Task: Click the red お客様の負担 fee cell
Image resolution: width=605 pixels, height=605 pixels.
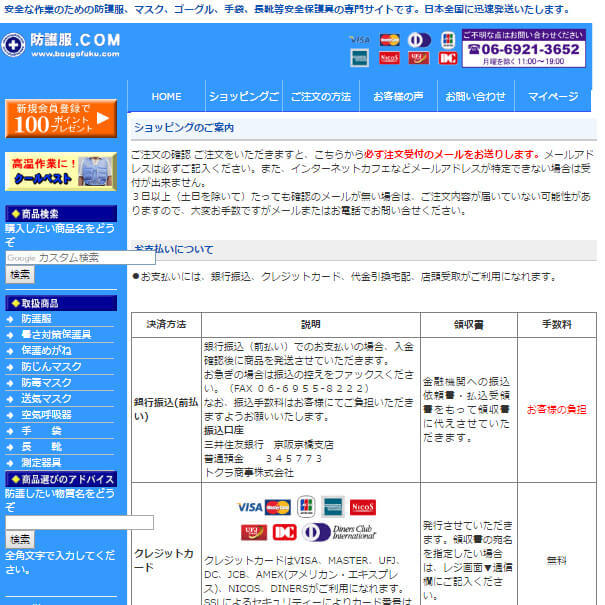Action: pos(557,409)
